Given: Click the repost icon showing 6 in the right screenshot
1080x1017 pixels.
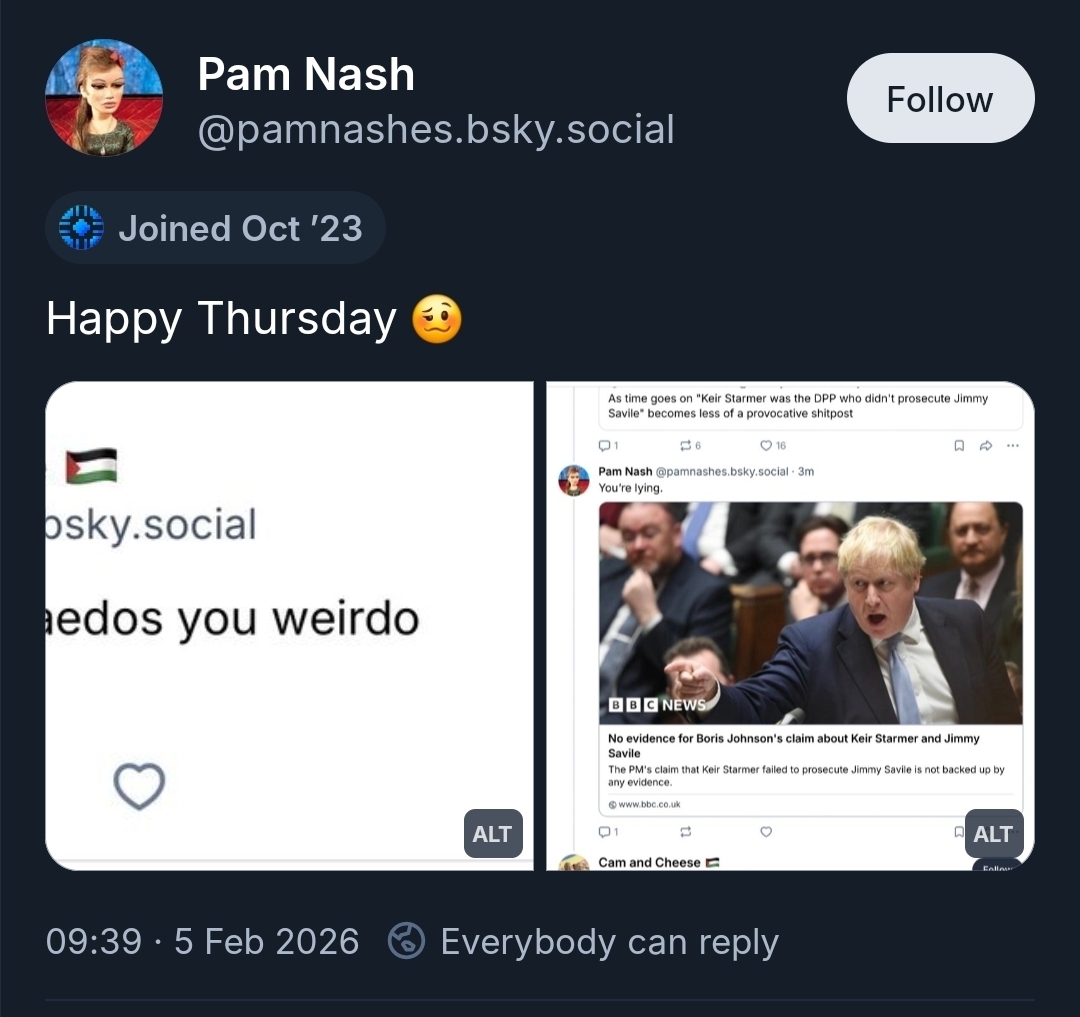Looking at the screenshot, I should (690, 445).
